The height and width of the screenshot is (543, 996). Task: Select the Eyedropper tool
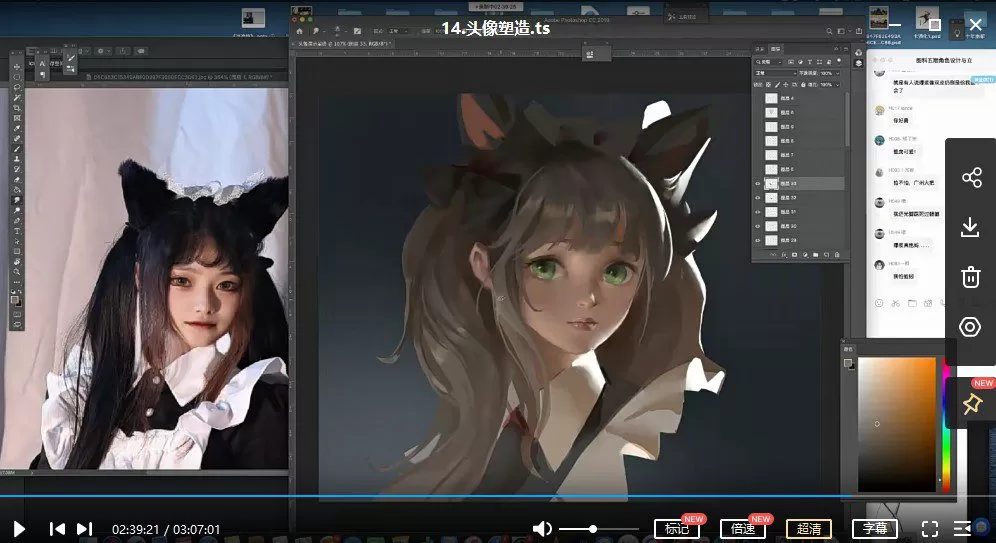[17, 128]
